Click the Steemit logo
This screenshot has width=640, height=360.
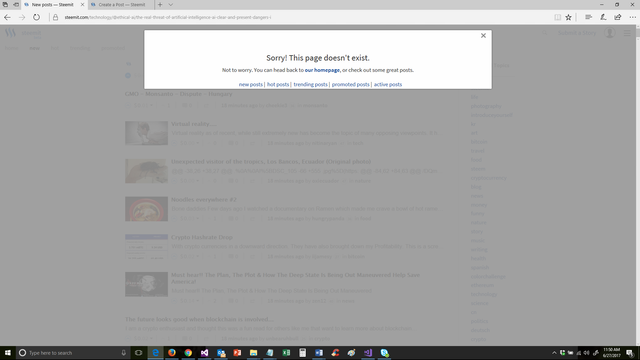pos(23,33)
